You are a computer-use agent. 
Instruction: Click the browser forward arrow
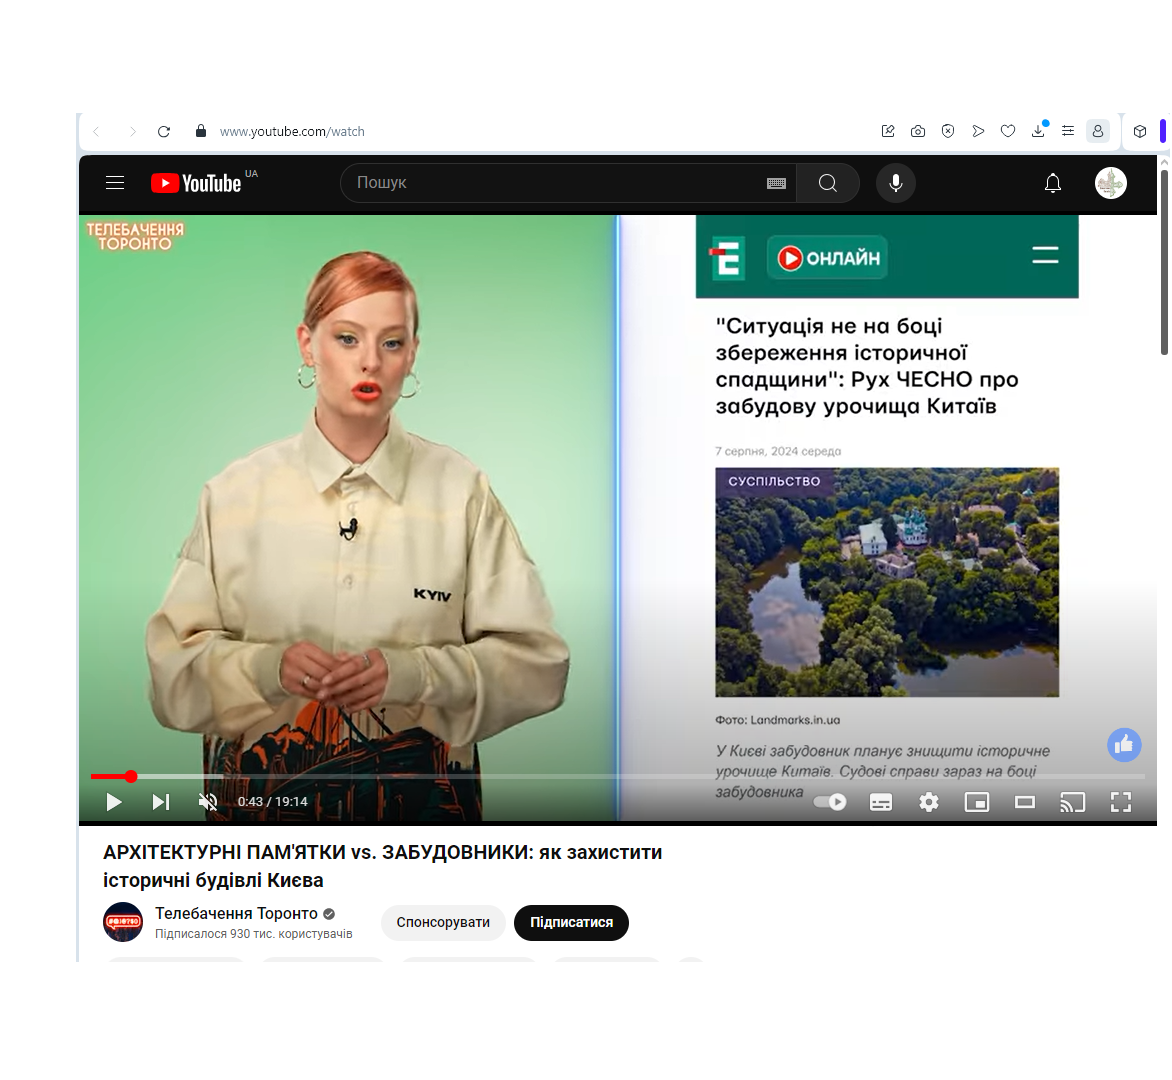(x=132, y=132)
